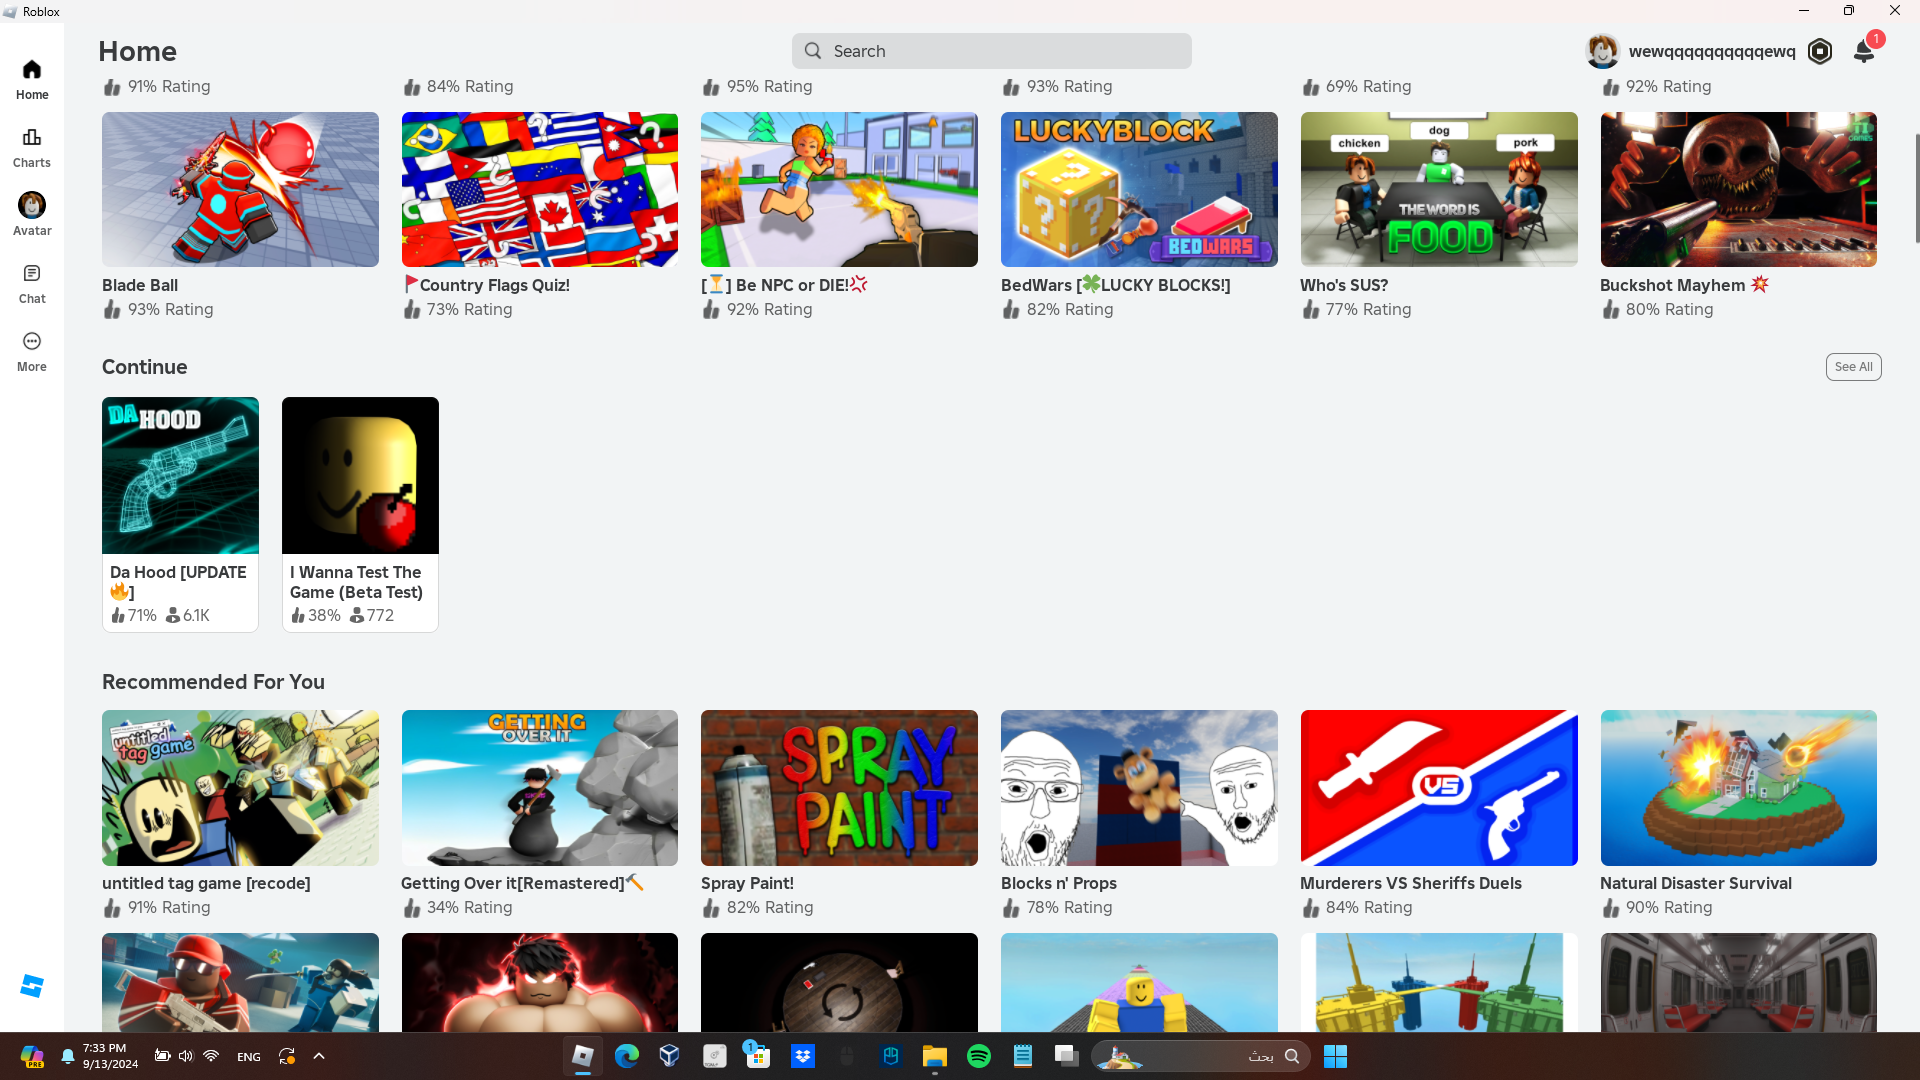Open the Notepad app in taskbar

(x=1023, y=1056)
